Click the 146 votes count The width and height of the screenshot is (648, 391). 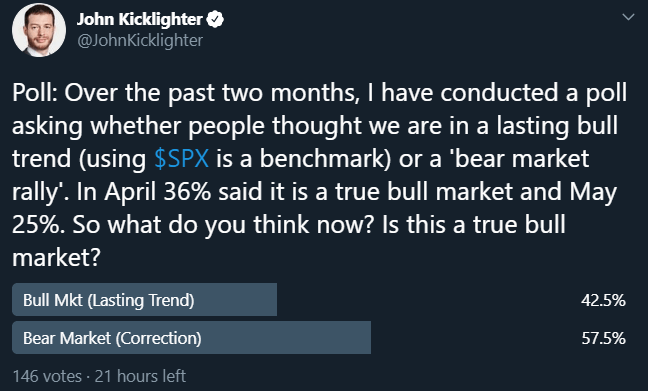click(x=47, y=376)
